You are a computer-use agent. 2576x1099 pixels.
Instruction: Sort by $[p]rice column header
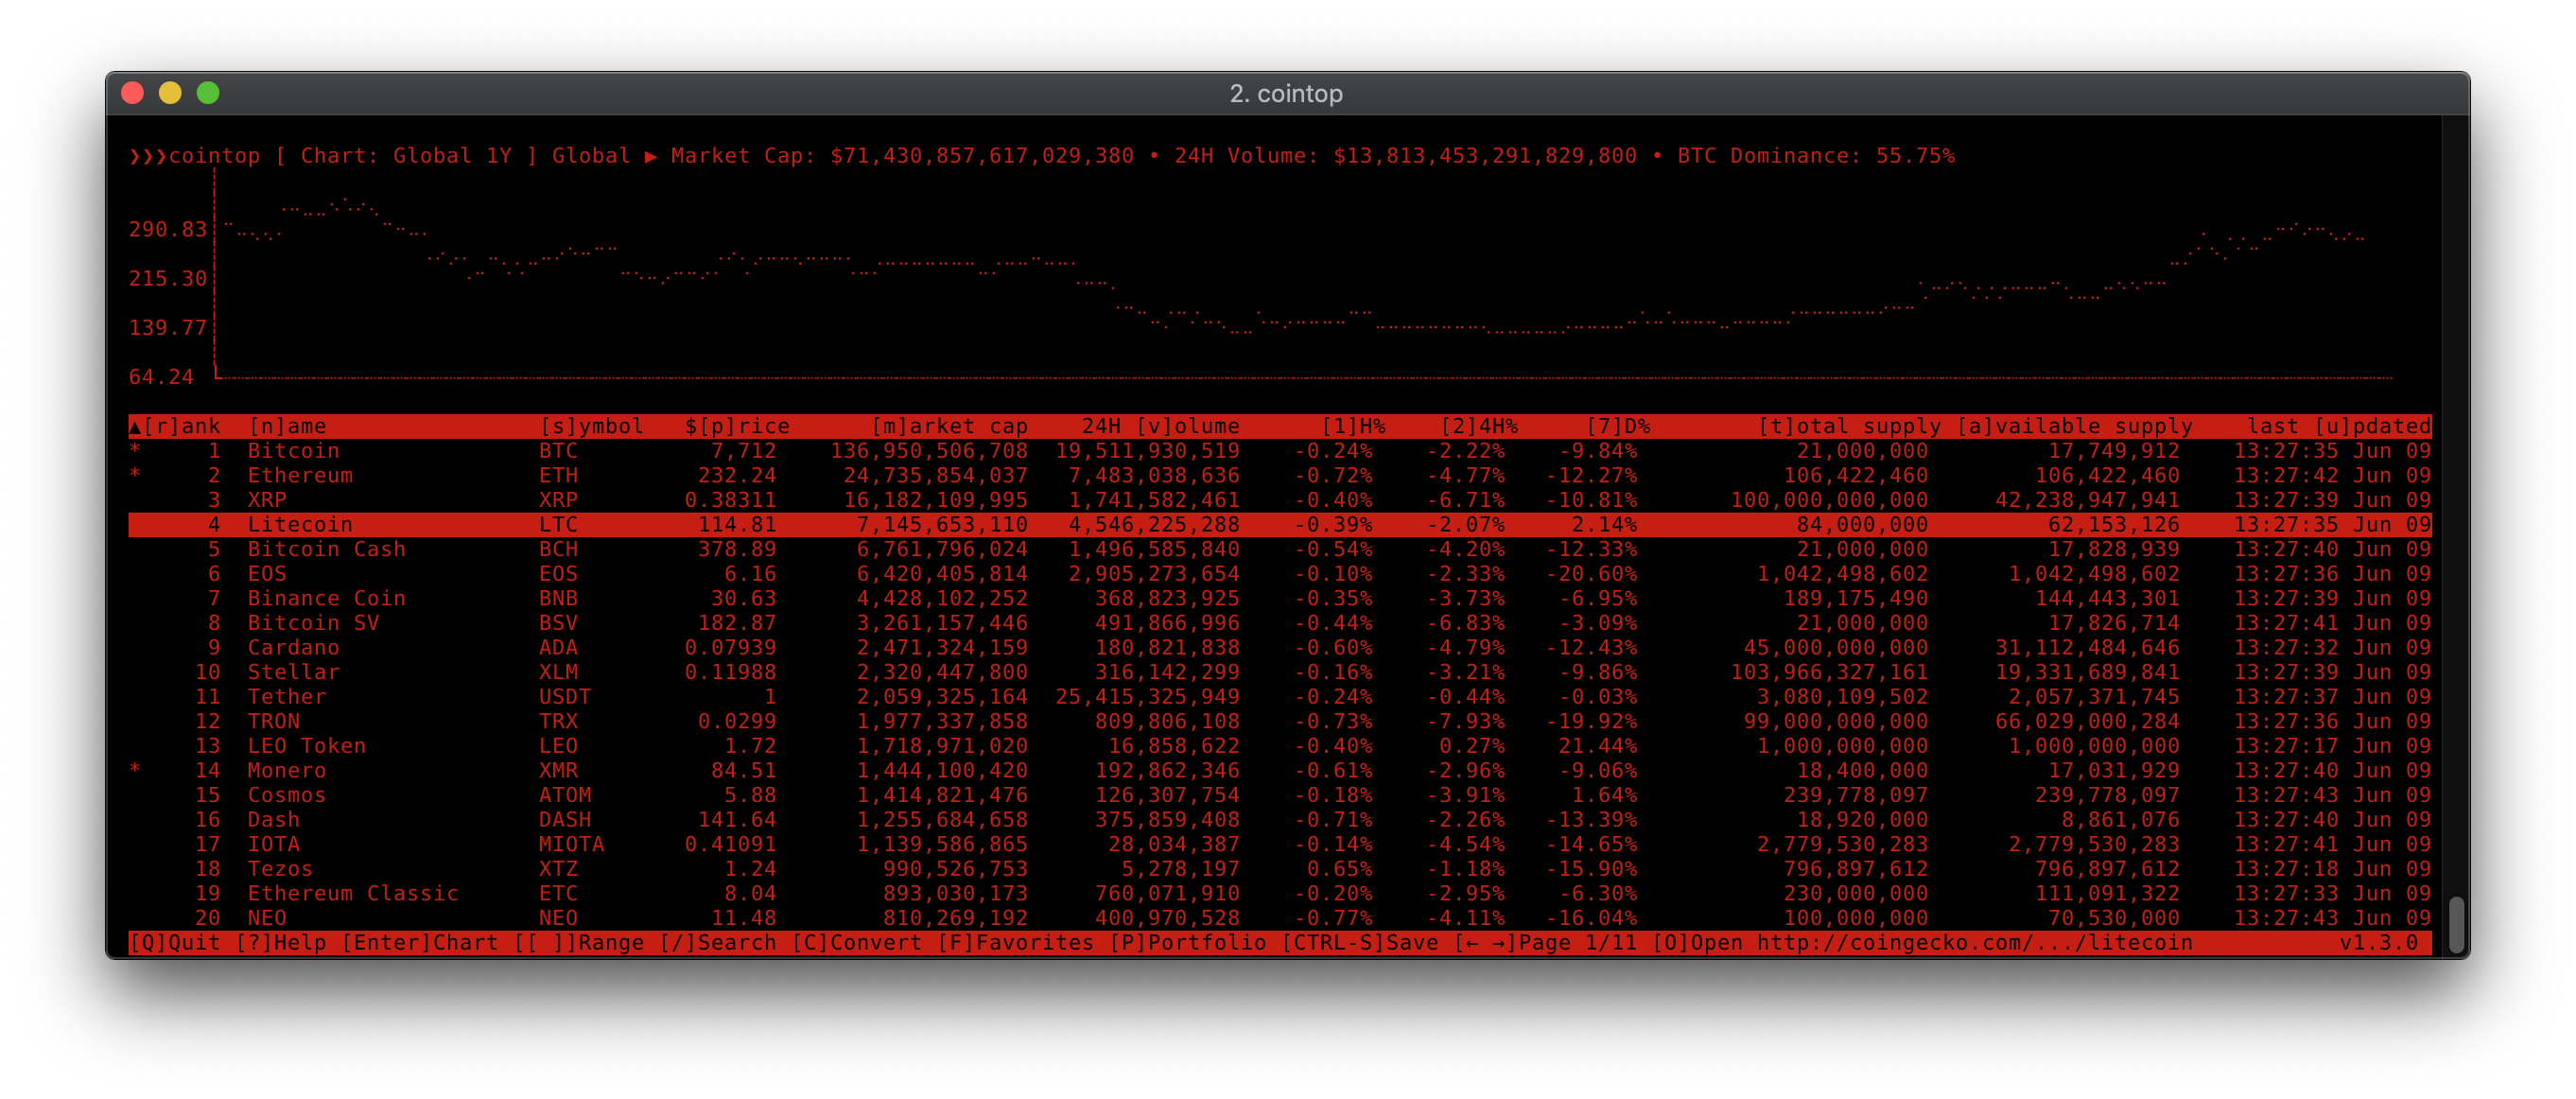pyautogui.click(x=737, y=426)
